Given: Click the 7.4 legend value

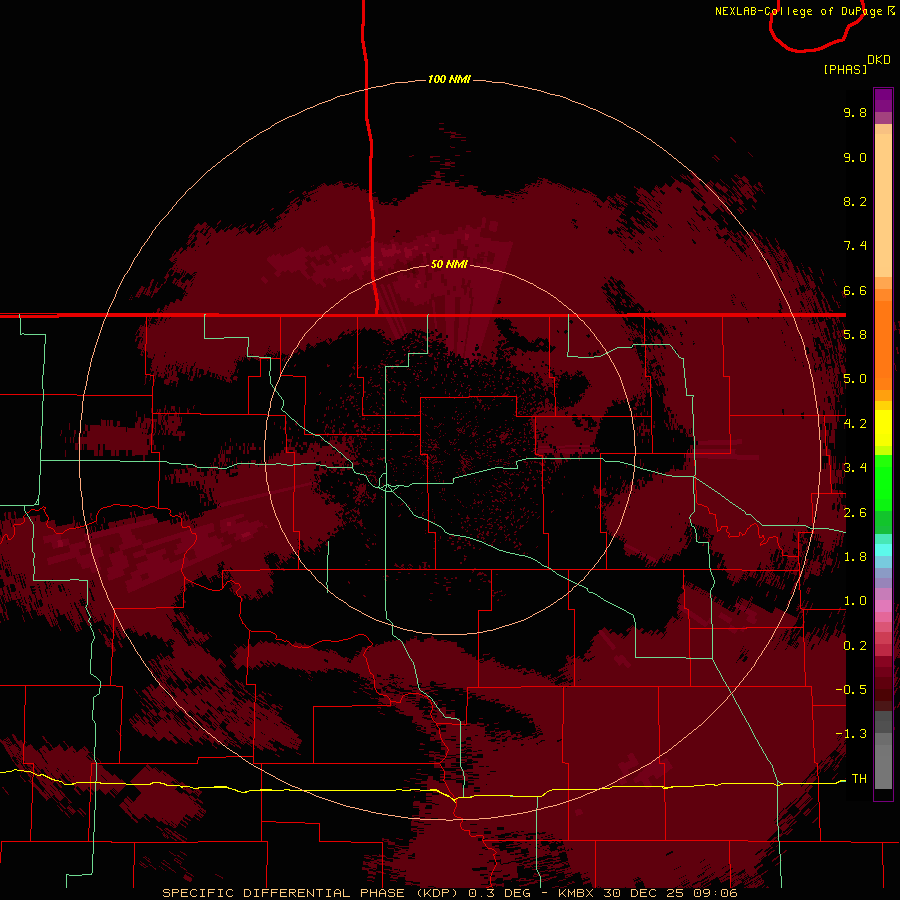Looking at the screenshot, I should [855, 246].
